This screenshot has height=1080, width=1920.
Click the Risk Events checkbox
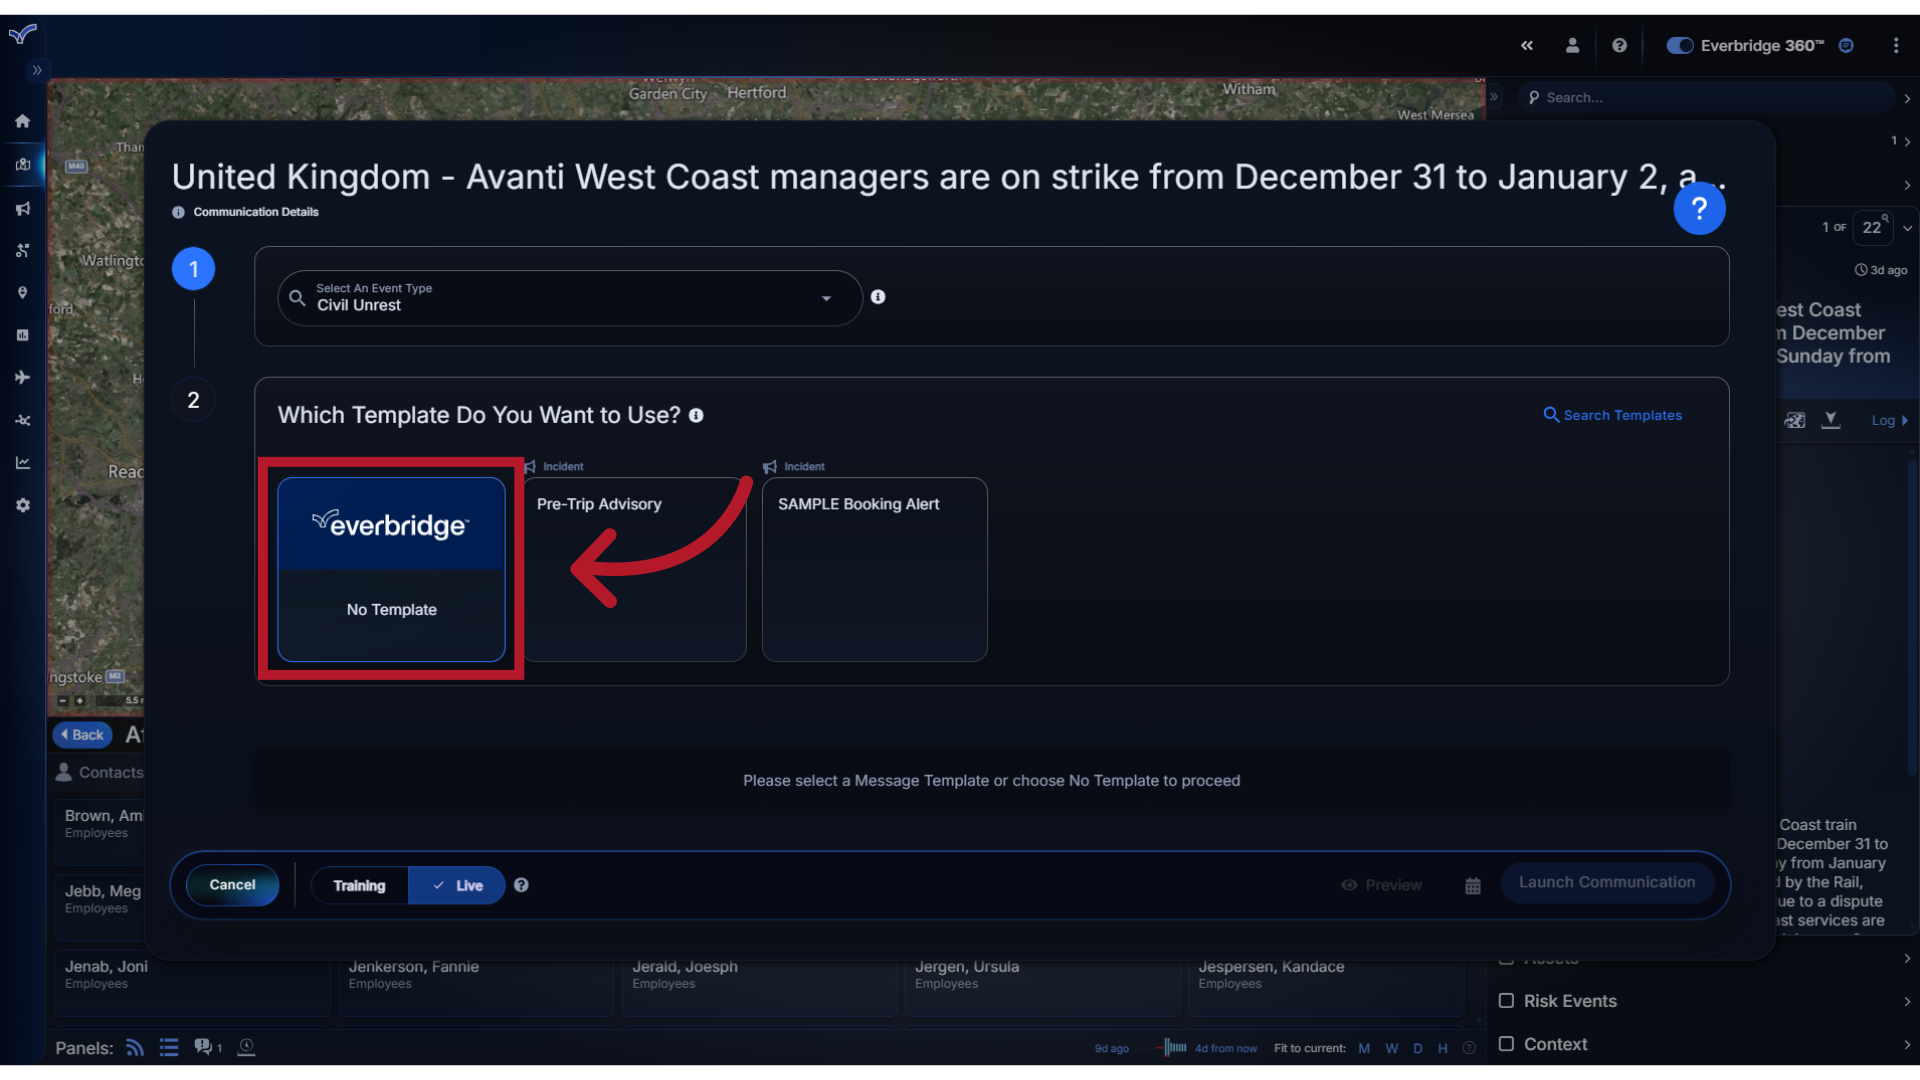[x=1506, y=1001]
